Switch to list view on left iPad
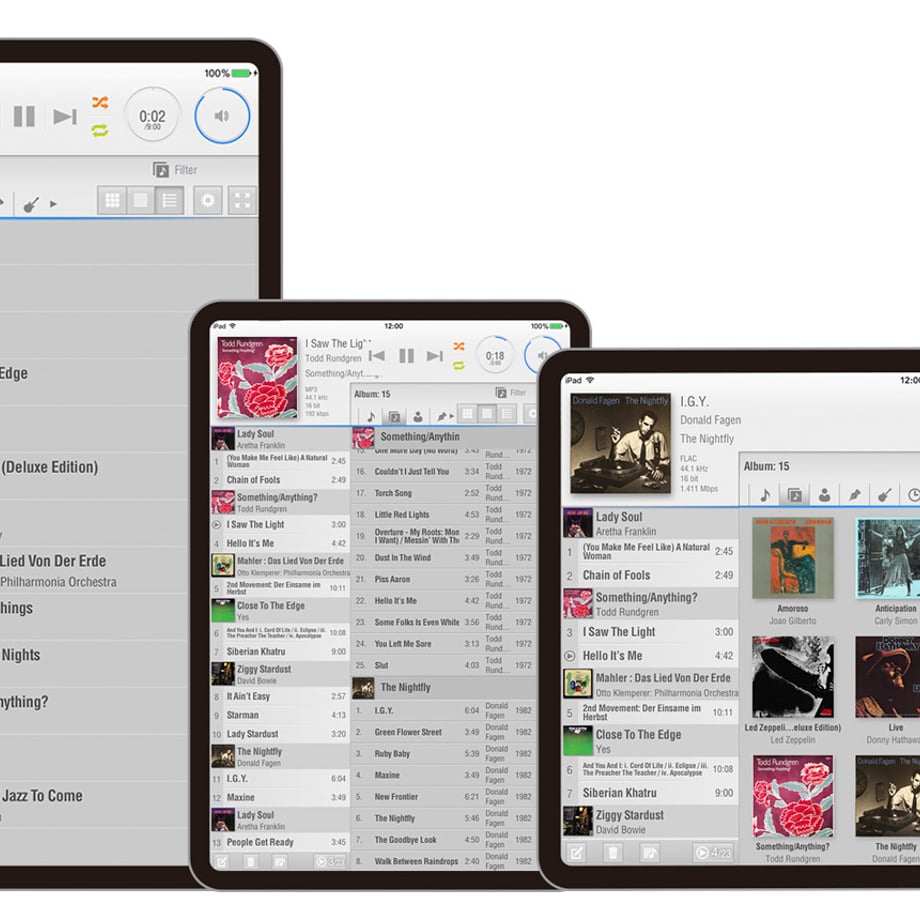The height and width of the screenshot is (920, 920). (x=170, y=201)
